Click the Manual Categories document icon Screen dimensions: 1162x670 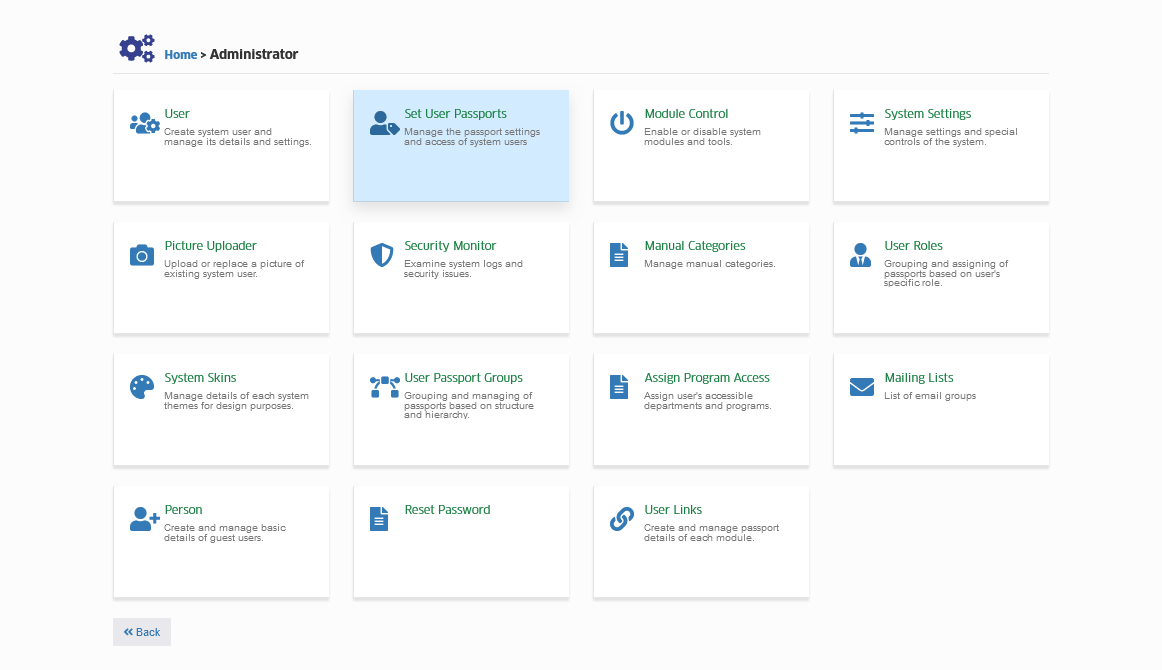[x=619, y=255]
